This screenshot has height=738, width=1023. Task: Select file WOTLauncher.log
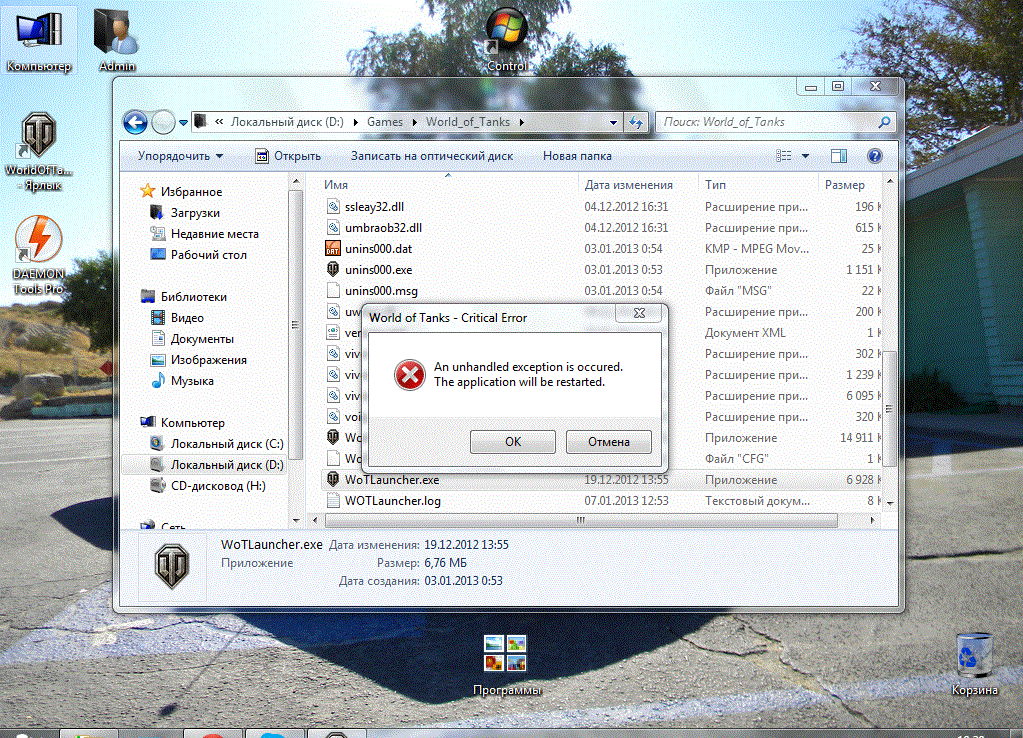pyautogui.click(x=392, y=500)
